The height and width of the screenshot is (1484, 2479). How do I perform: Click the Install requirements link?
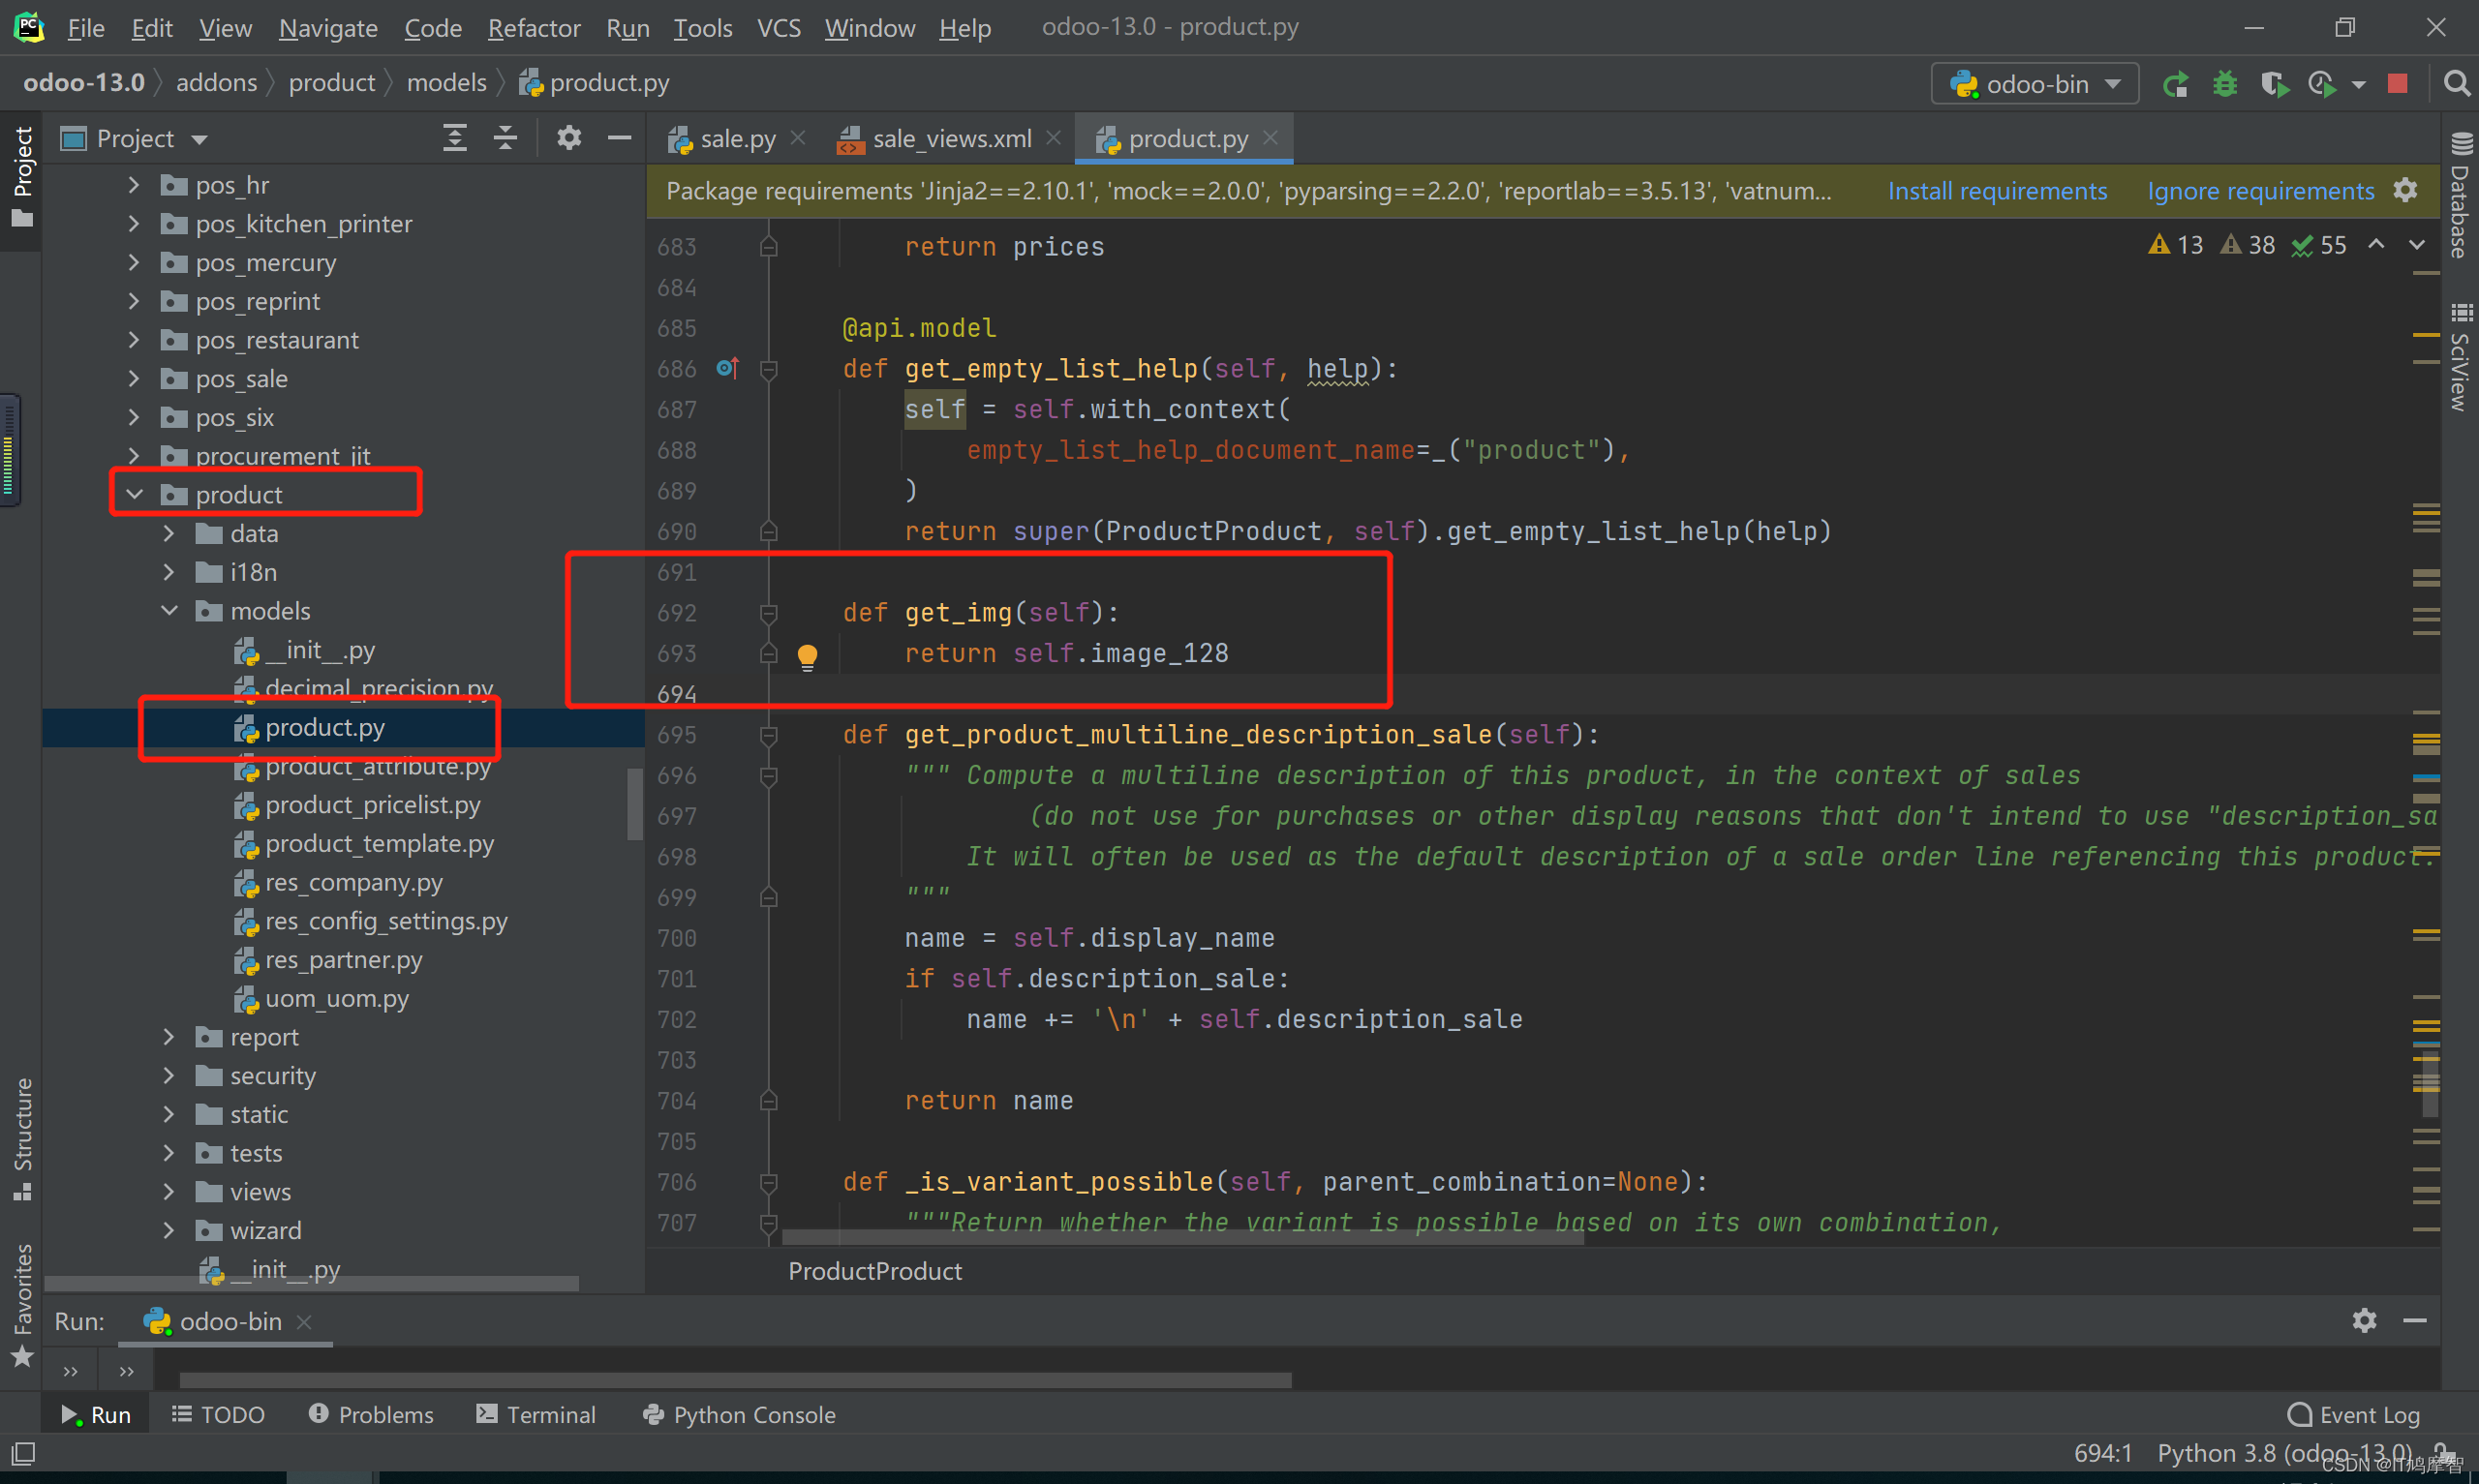tap(1996, 191)
